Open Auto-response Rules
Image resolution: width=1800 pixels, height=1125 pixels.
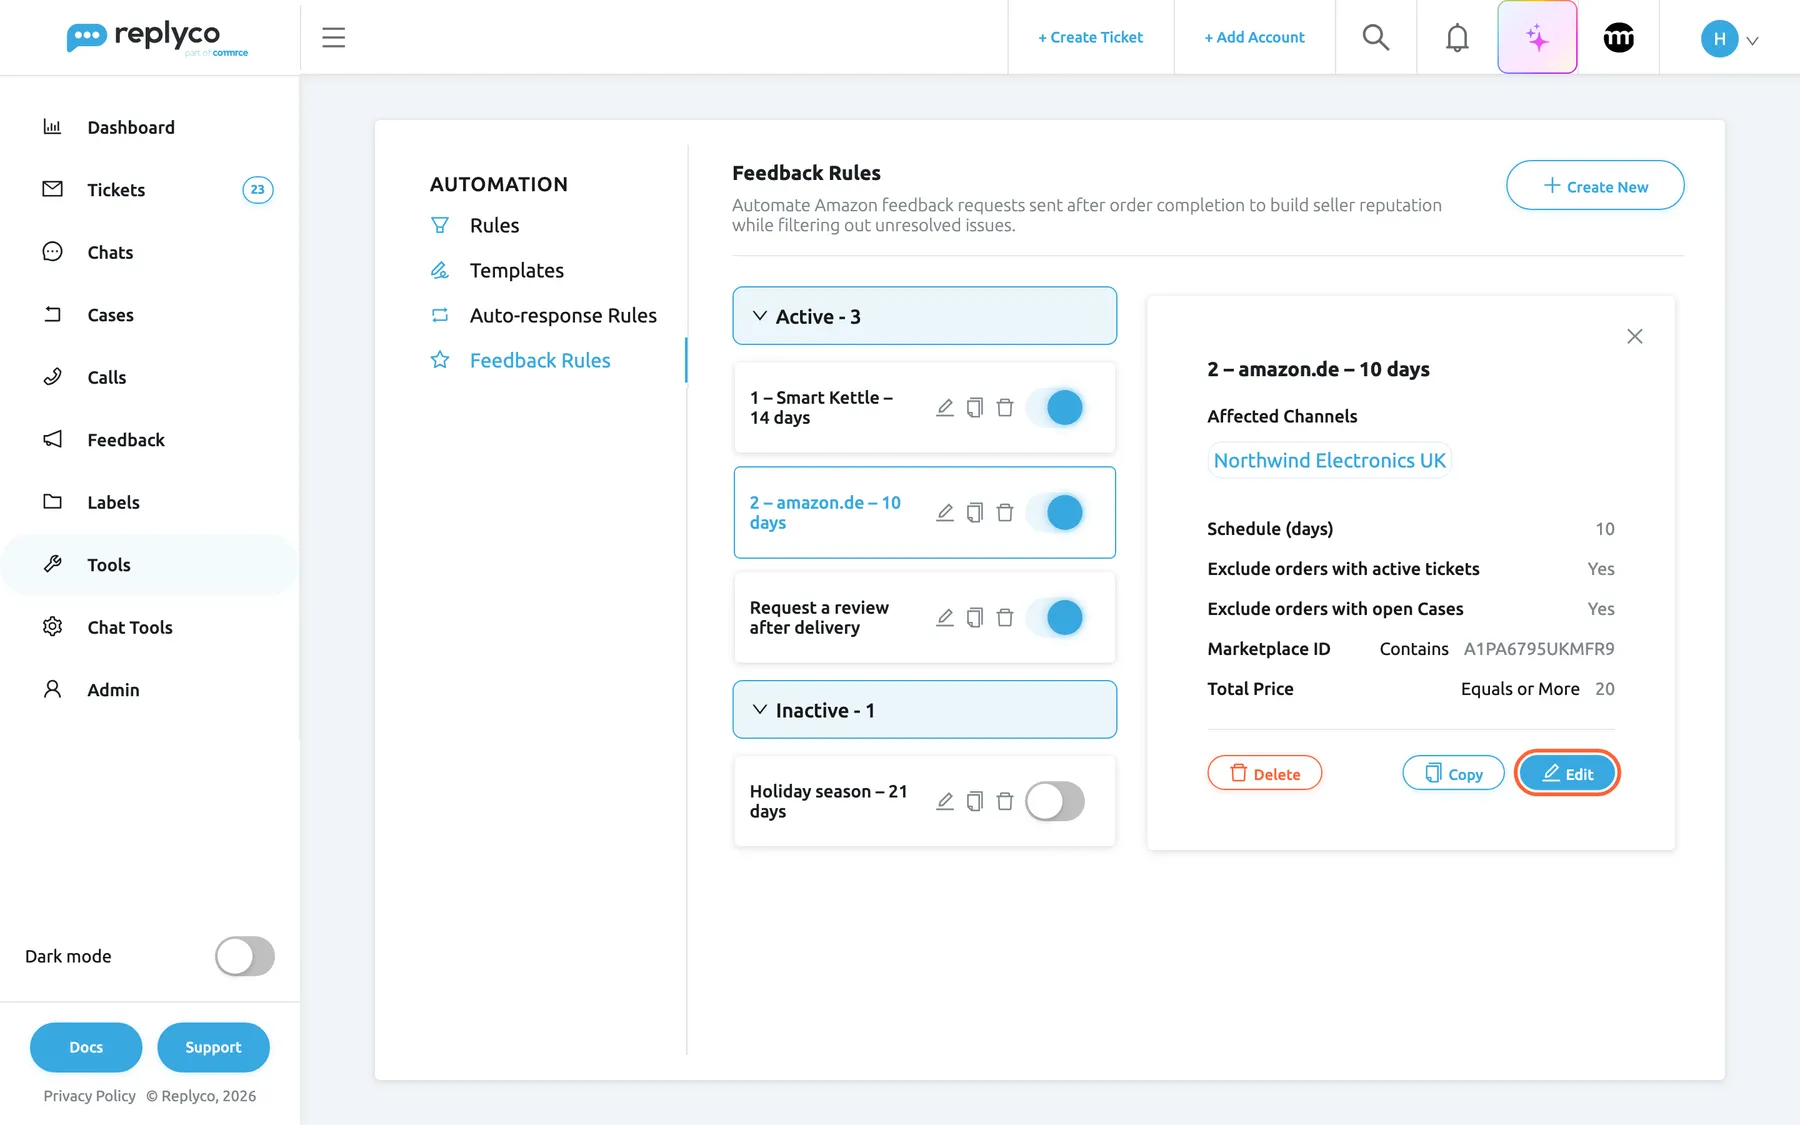pyautogui.click(x=563, y=315)
